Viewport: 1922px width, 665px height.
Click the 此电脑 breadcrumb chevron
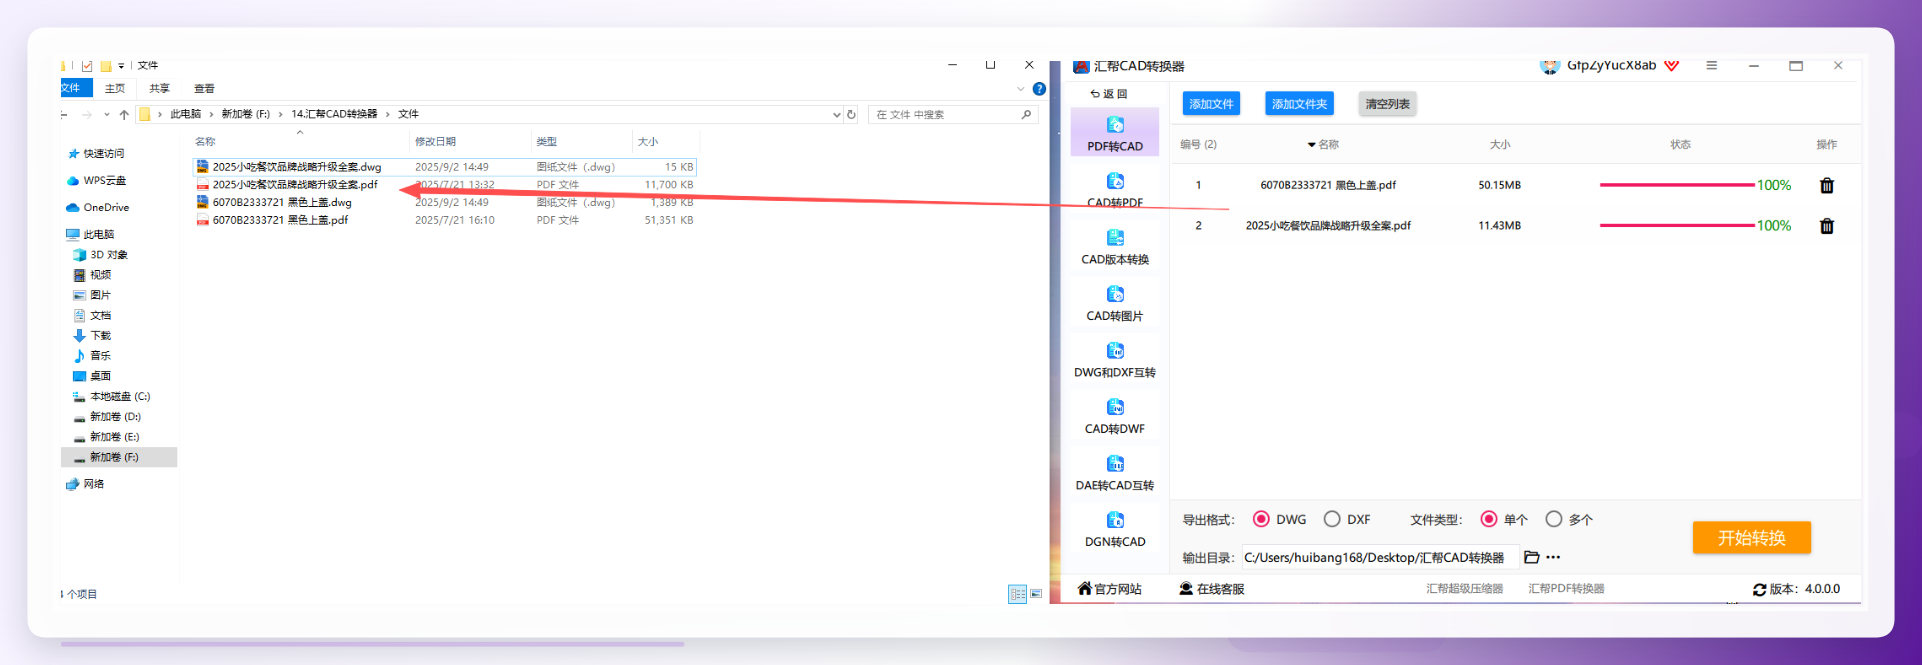click(211, 114)
